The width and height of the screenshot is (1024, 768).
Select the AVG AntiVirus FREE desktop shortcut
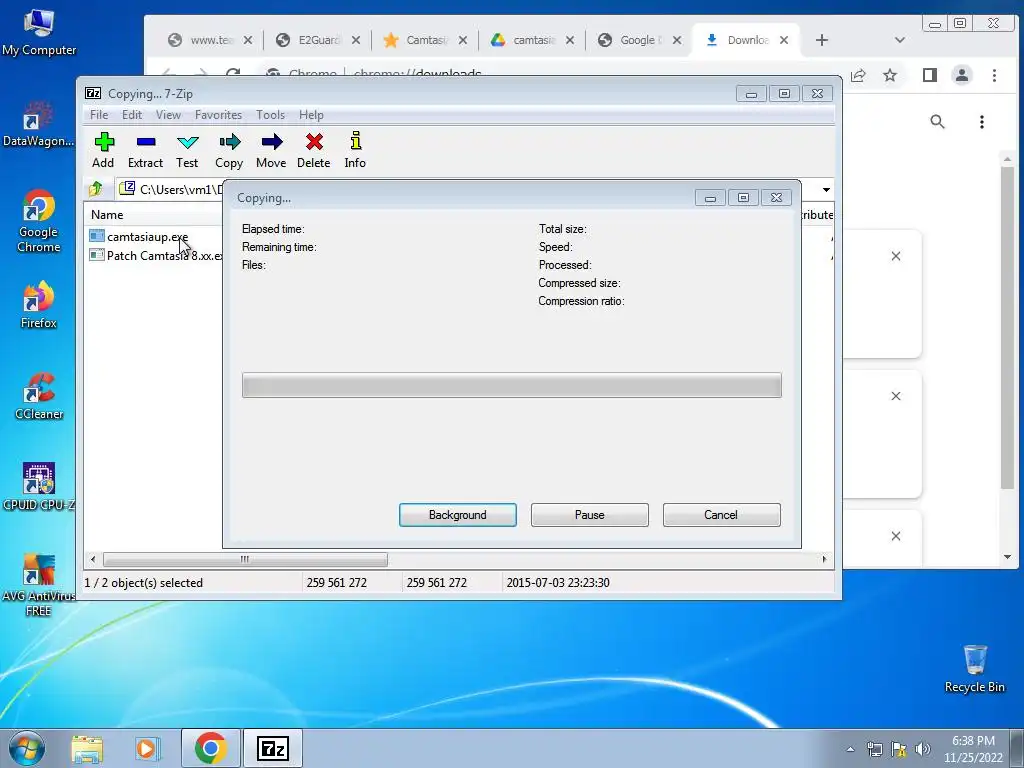[39, 585]
